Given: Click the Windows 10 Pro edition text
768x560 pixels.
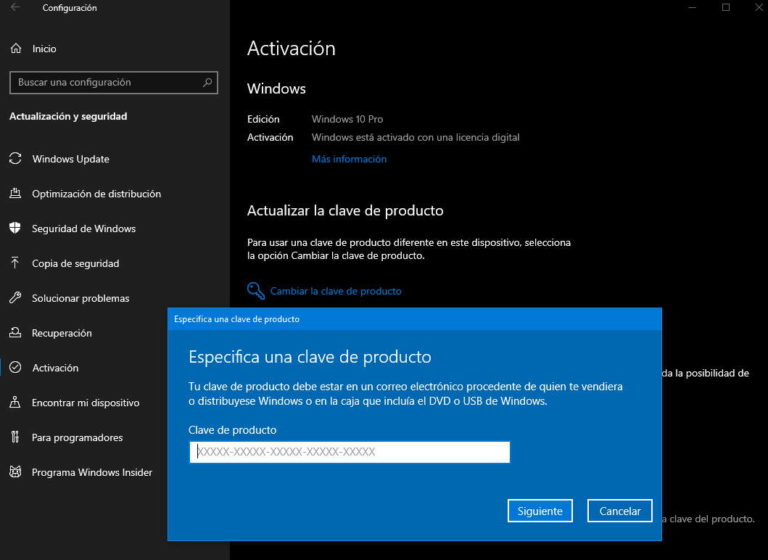Looking at the screenshot, I should coord(347,119).
